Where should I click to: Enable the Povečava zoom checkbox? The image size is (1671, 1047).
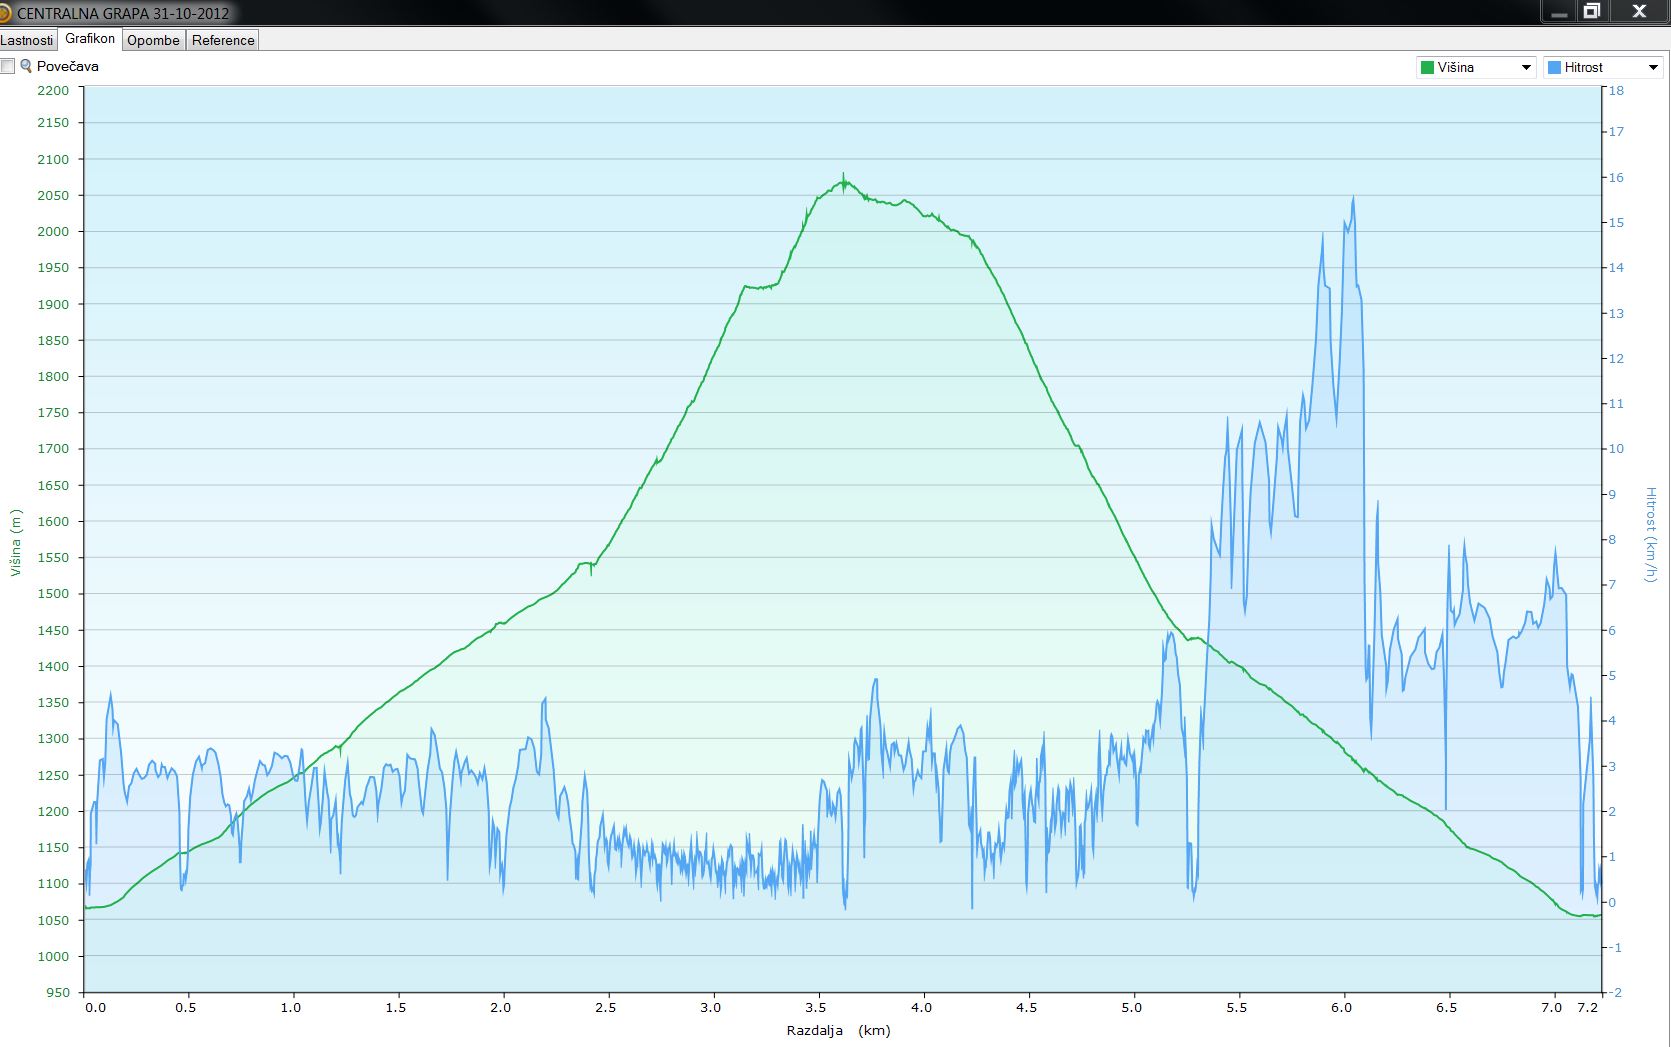pyautogui.click(x=8, y=66)
